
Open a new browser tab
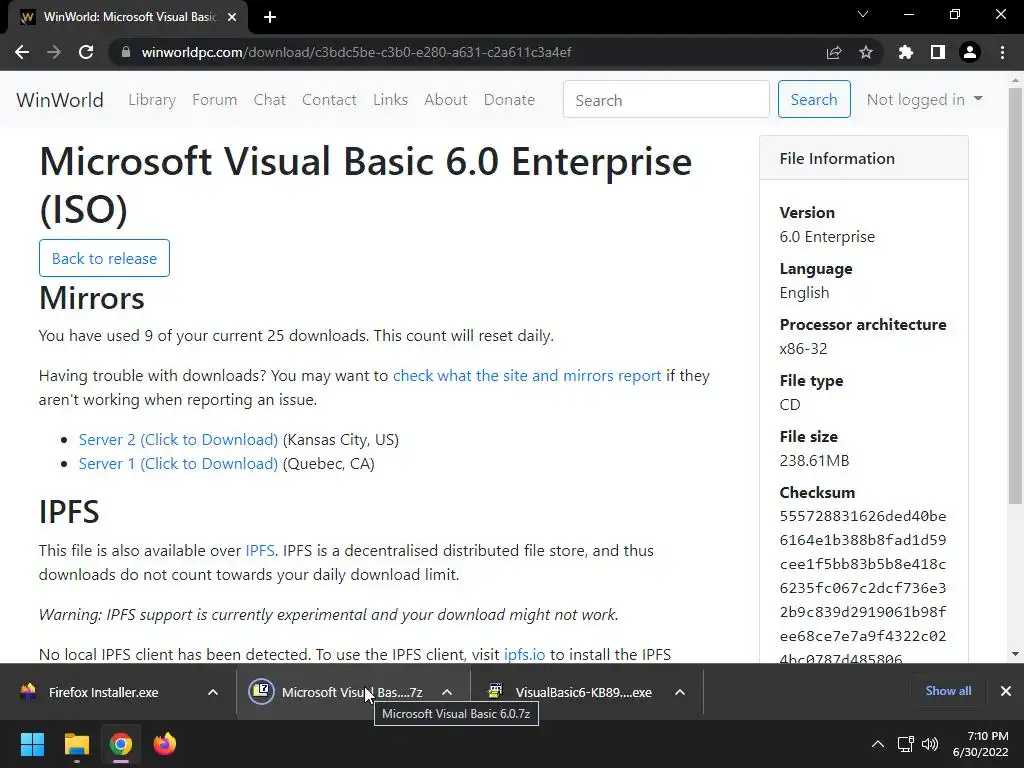[x=270, y=17]
